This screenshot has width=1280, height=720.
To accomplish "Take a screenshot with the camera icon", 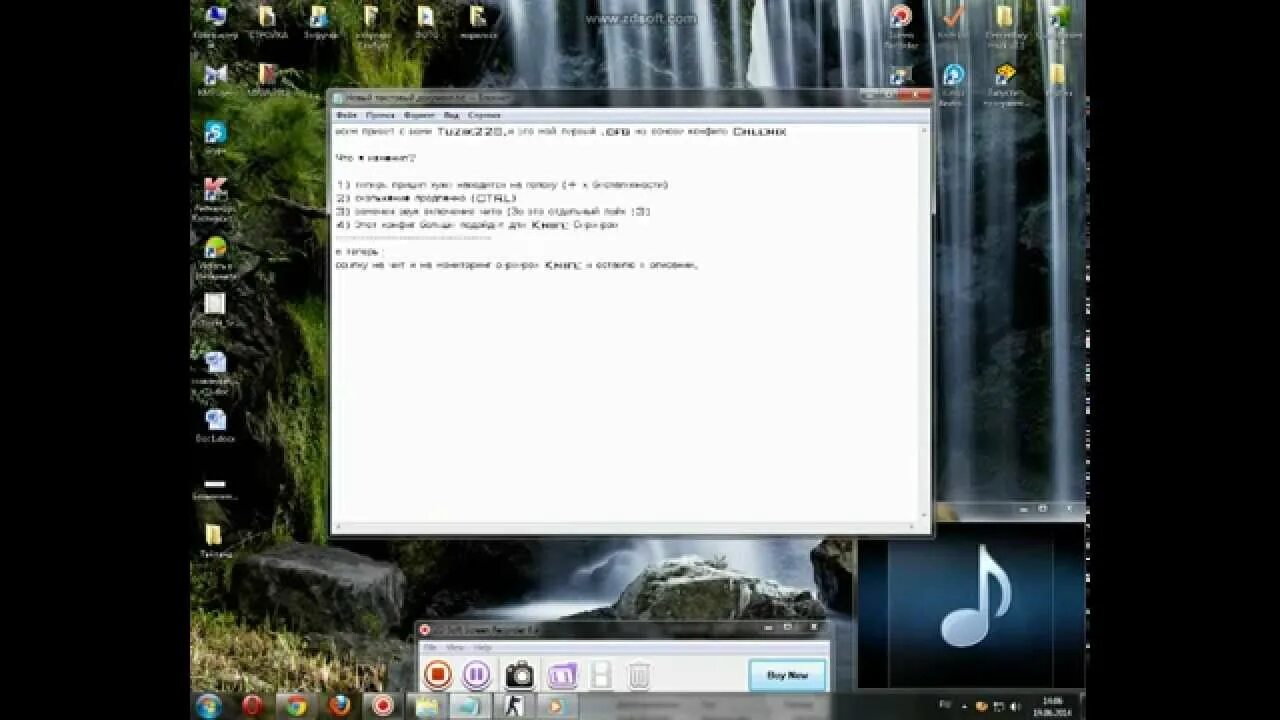I will click(x=519, y=675).
